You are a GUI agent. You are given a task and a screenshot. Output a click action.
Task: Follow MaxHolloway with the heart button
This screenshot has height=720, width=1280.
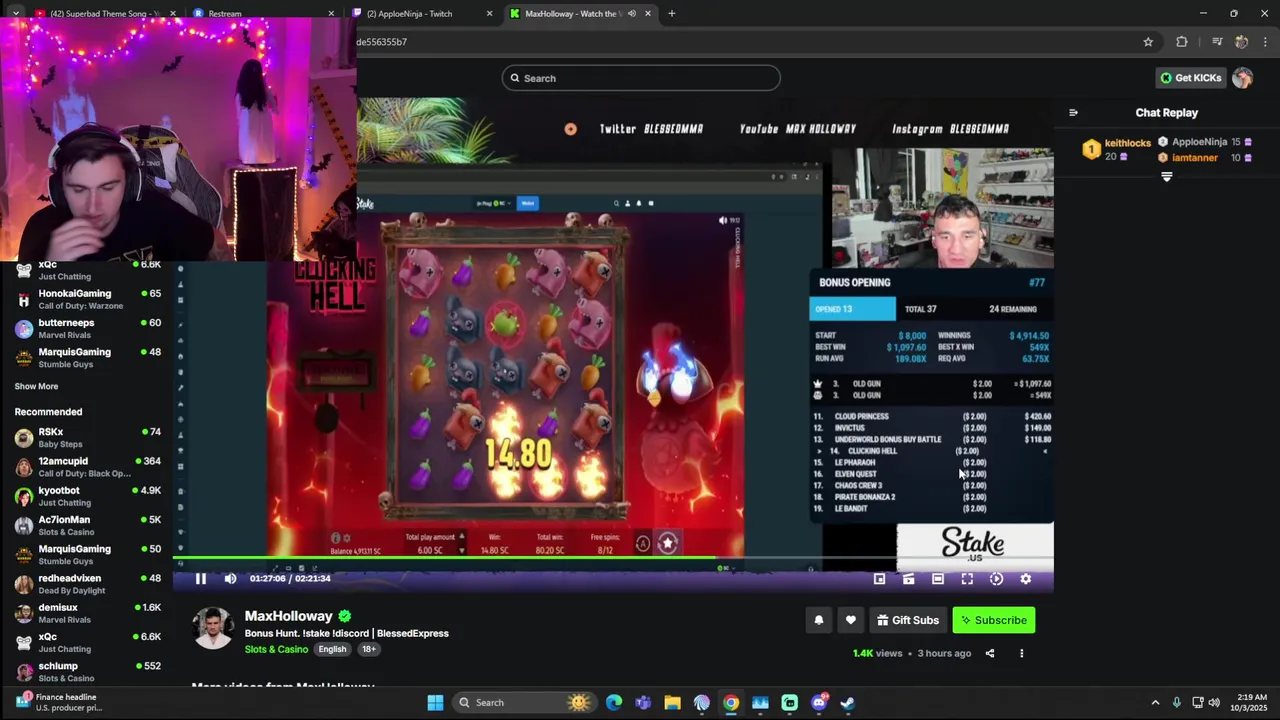851,620
